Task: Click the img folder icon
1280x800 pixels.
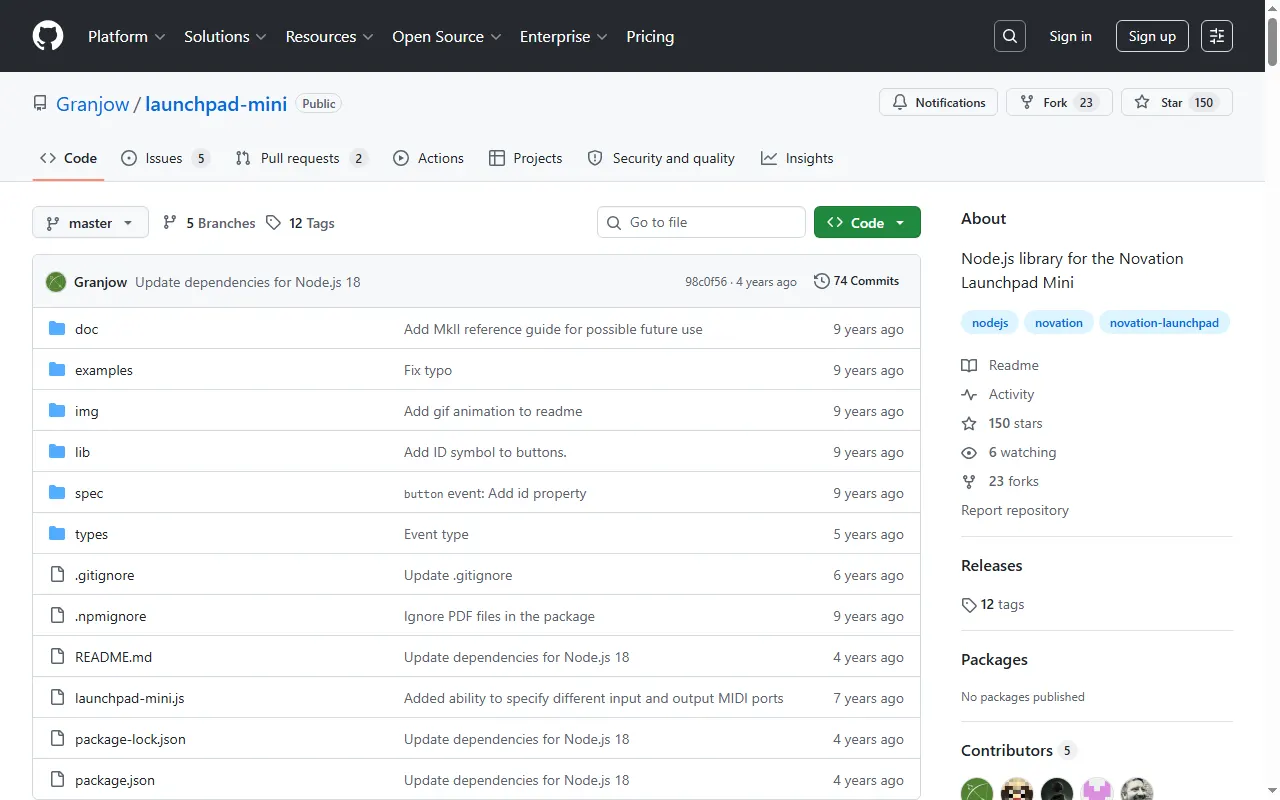Action: tap(57, 411)
